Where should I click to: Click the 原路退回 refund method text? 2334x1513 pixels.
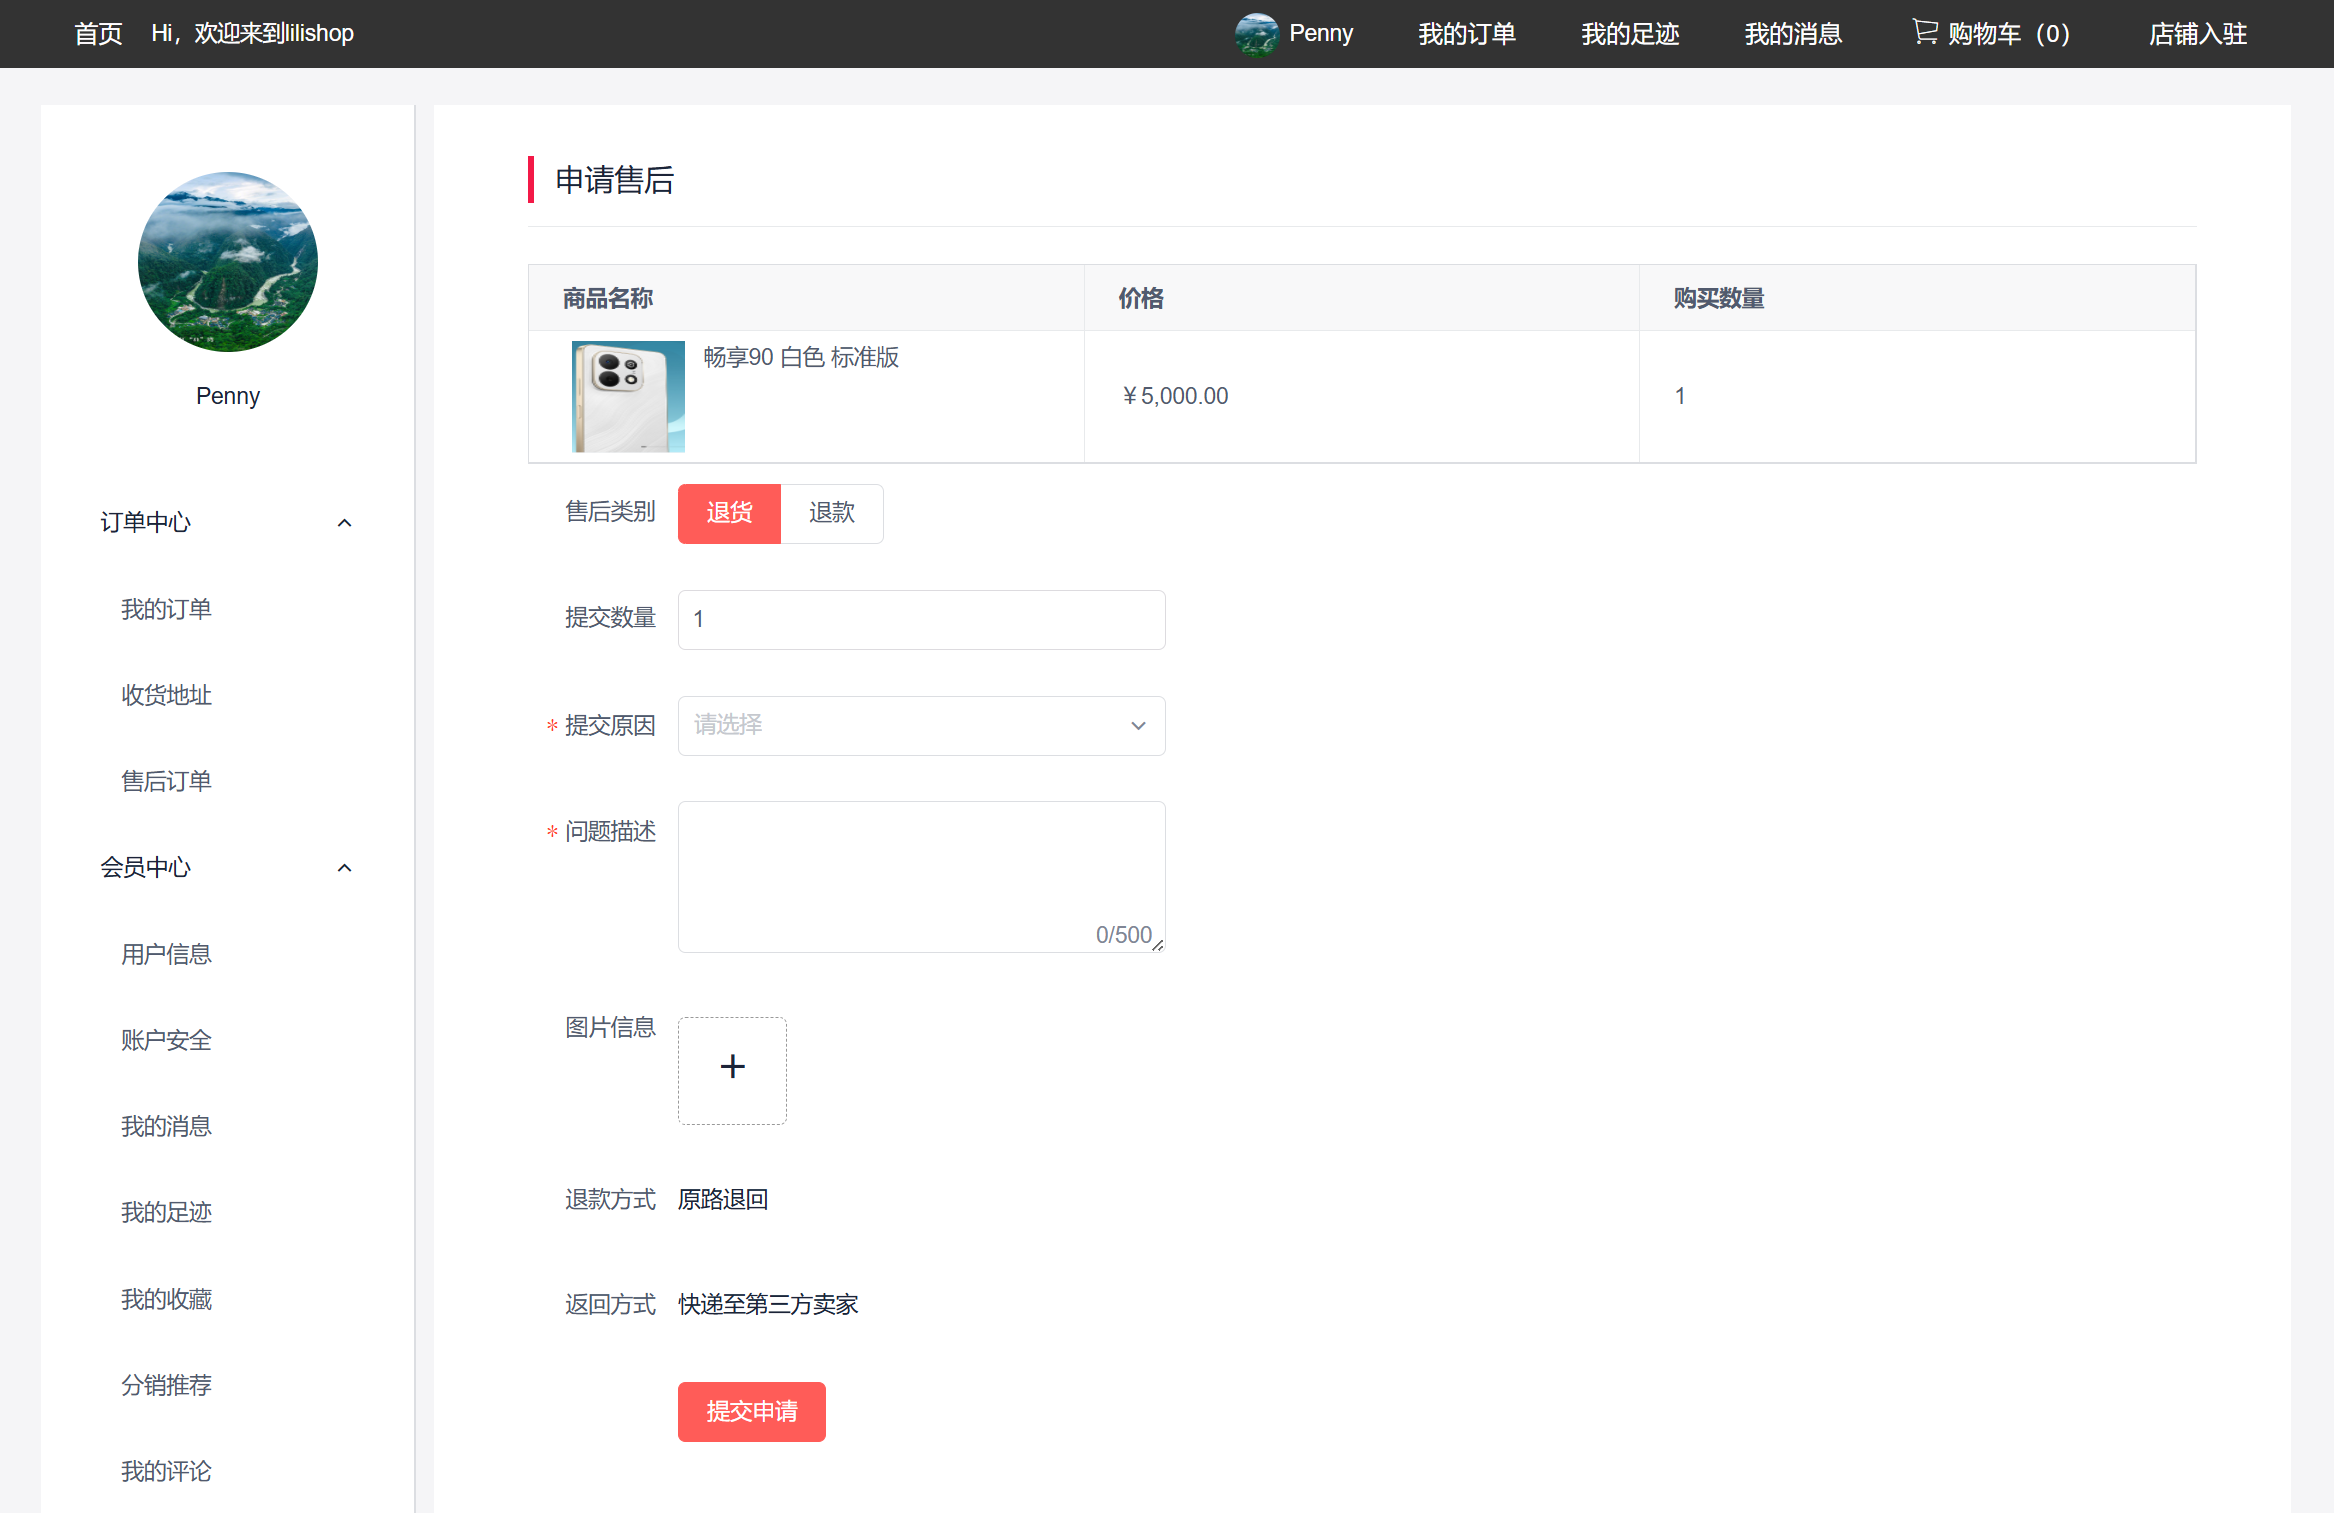(x=723, y=1199)
